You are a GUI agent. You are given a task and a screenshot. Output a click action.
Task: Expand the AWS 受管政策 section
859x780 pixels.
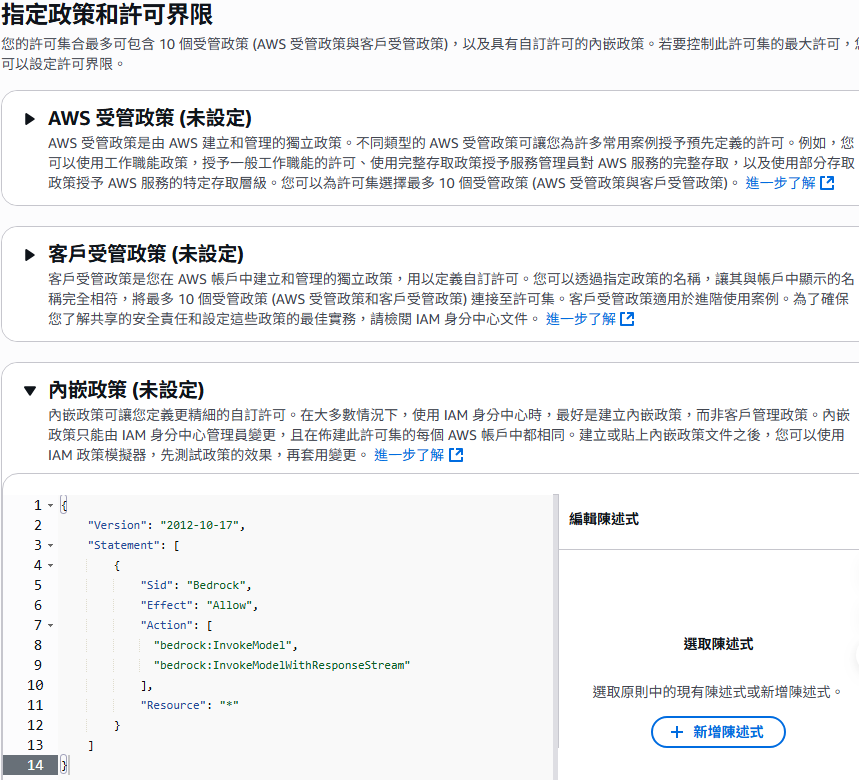pyautogui.click(x=30, y=119)
